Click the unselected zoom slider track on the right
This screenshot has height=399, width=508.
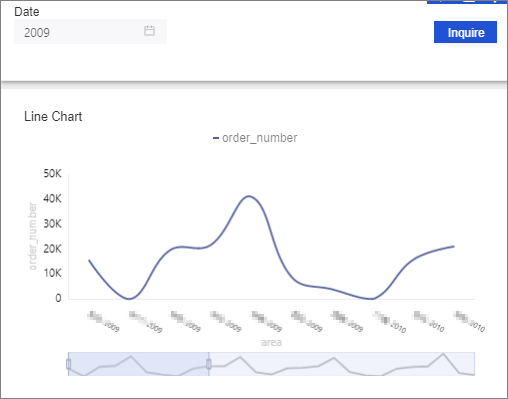tap(342, 364)
